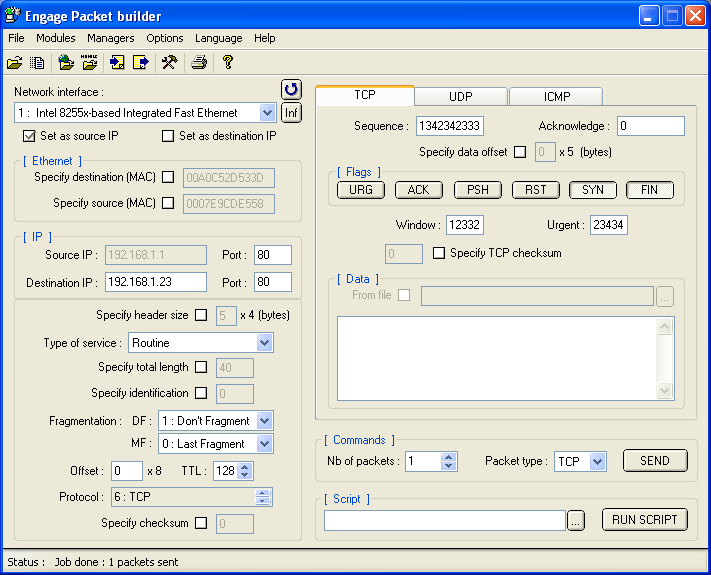Check Specify destination (MAC) box

tap(168, 177)
